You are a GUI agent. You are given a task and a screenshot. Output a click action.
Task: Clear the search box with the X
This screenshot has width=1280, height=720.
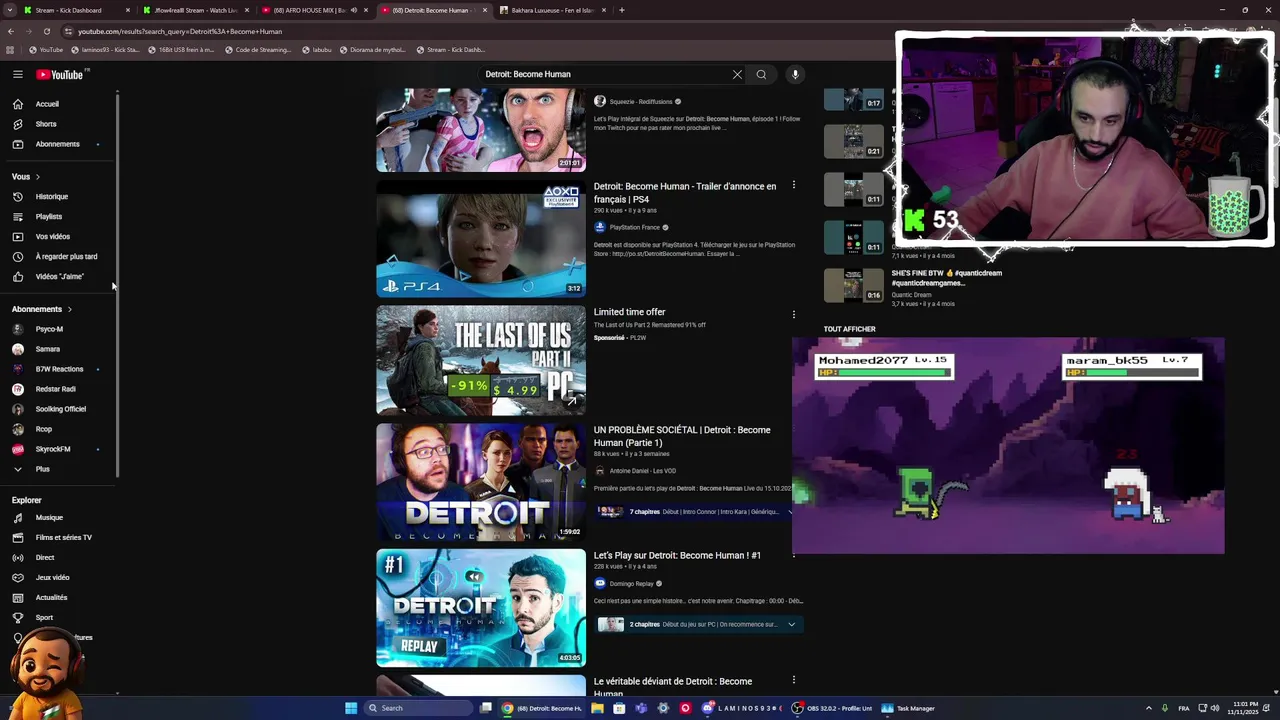point(737,74)
